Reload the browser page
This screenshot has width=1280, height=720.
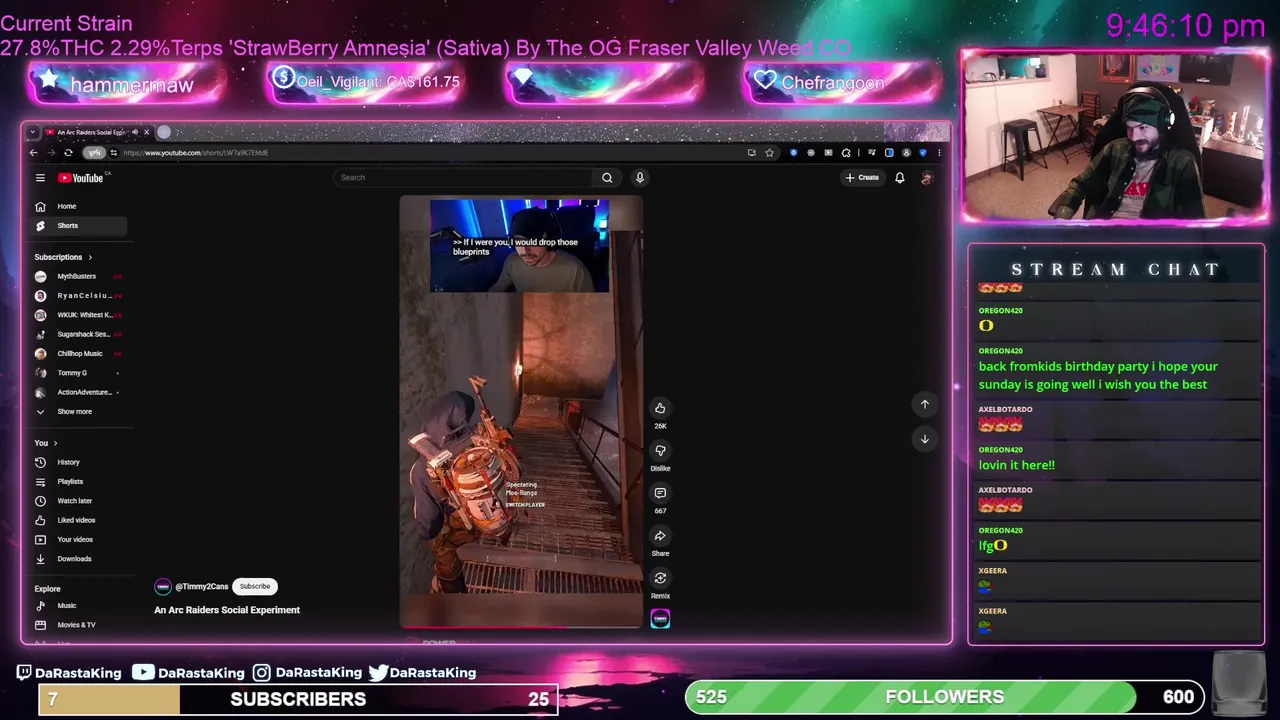point(68,153)
